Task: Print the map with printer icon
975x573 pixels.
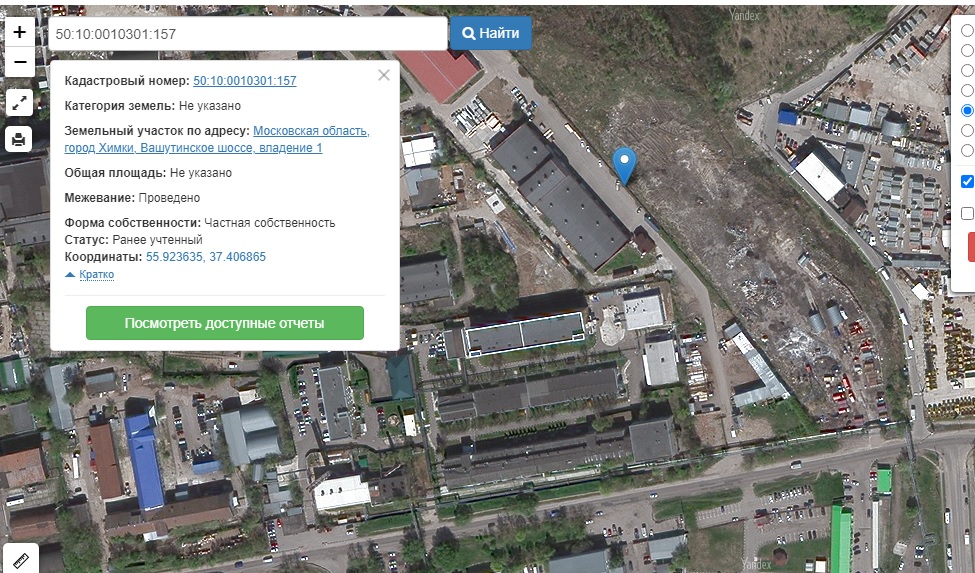Action: coord(19,139)
